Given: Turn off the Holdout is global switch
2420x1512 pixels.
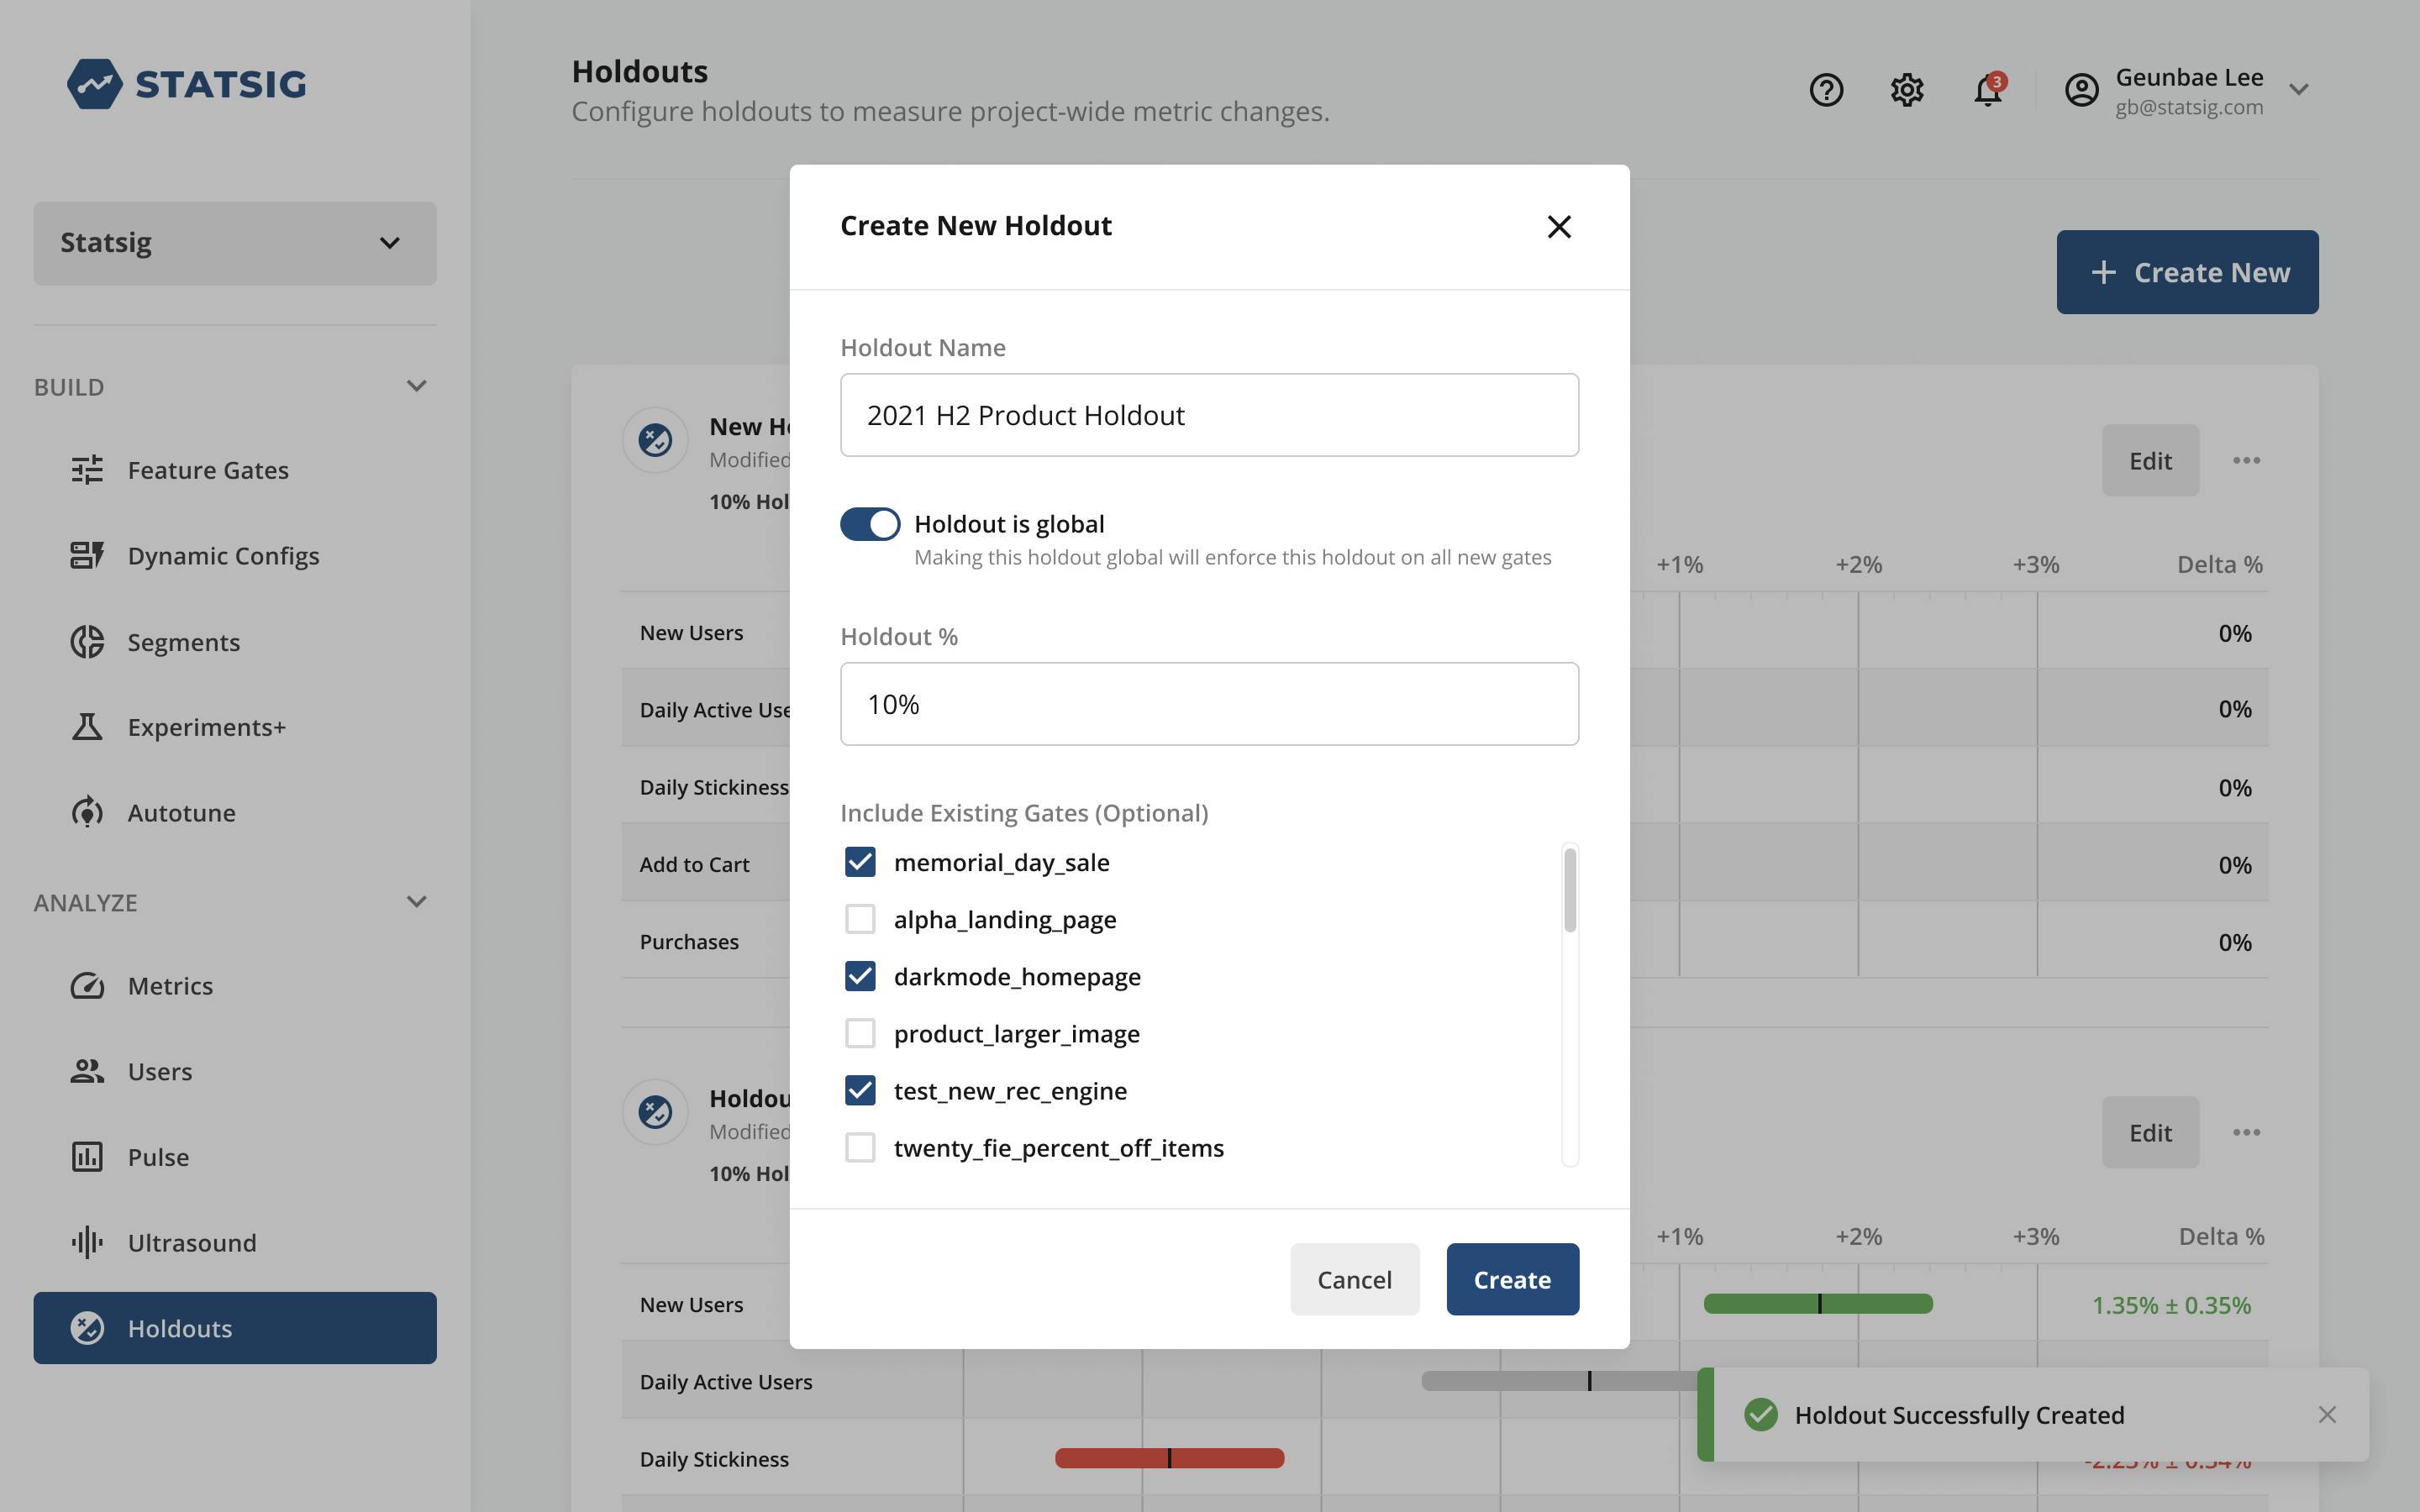Looking at the screenshot, I should coord(870,524).
